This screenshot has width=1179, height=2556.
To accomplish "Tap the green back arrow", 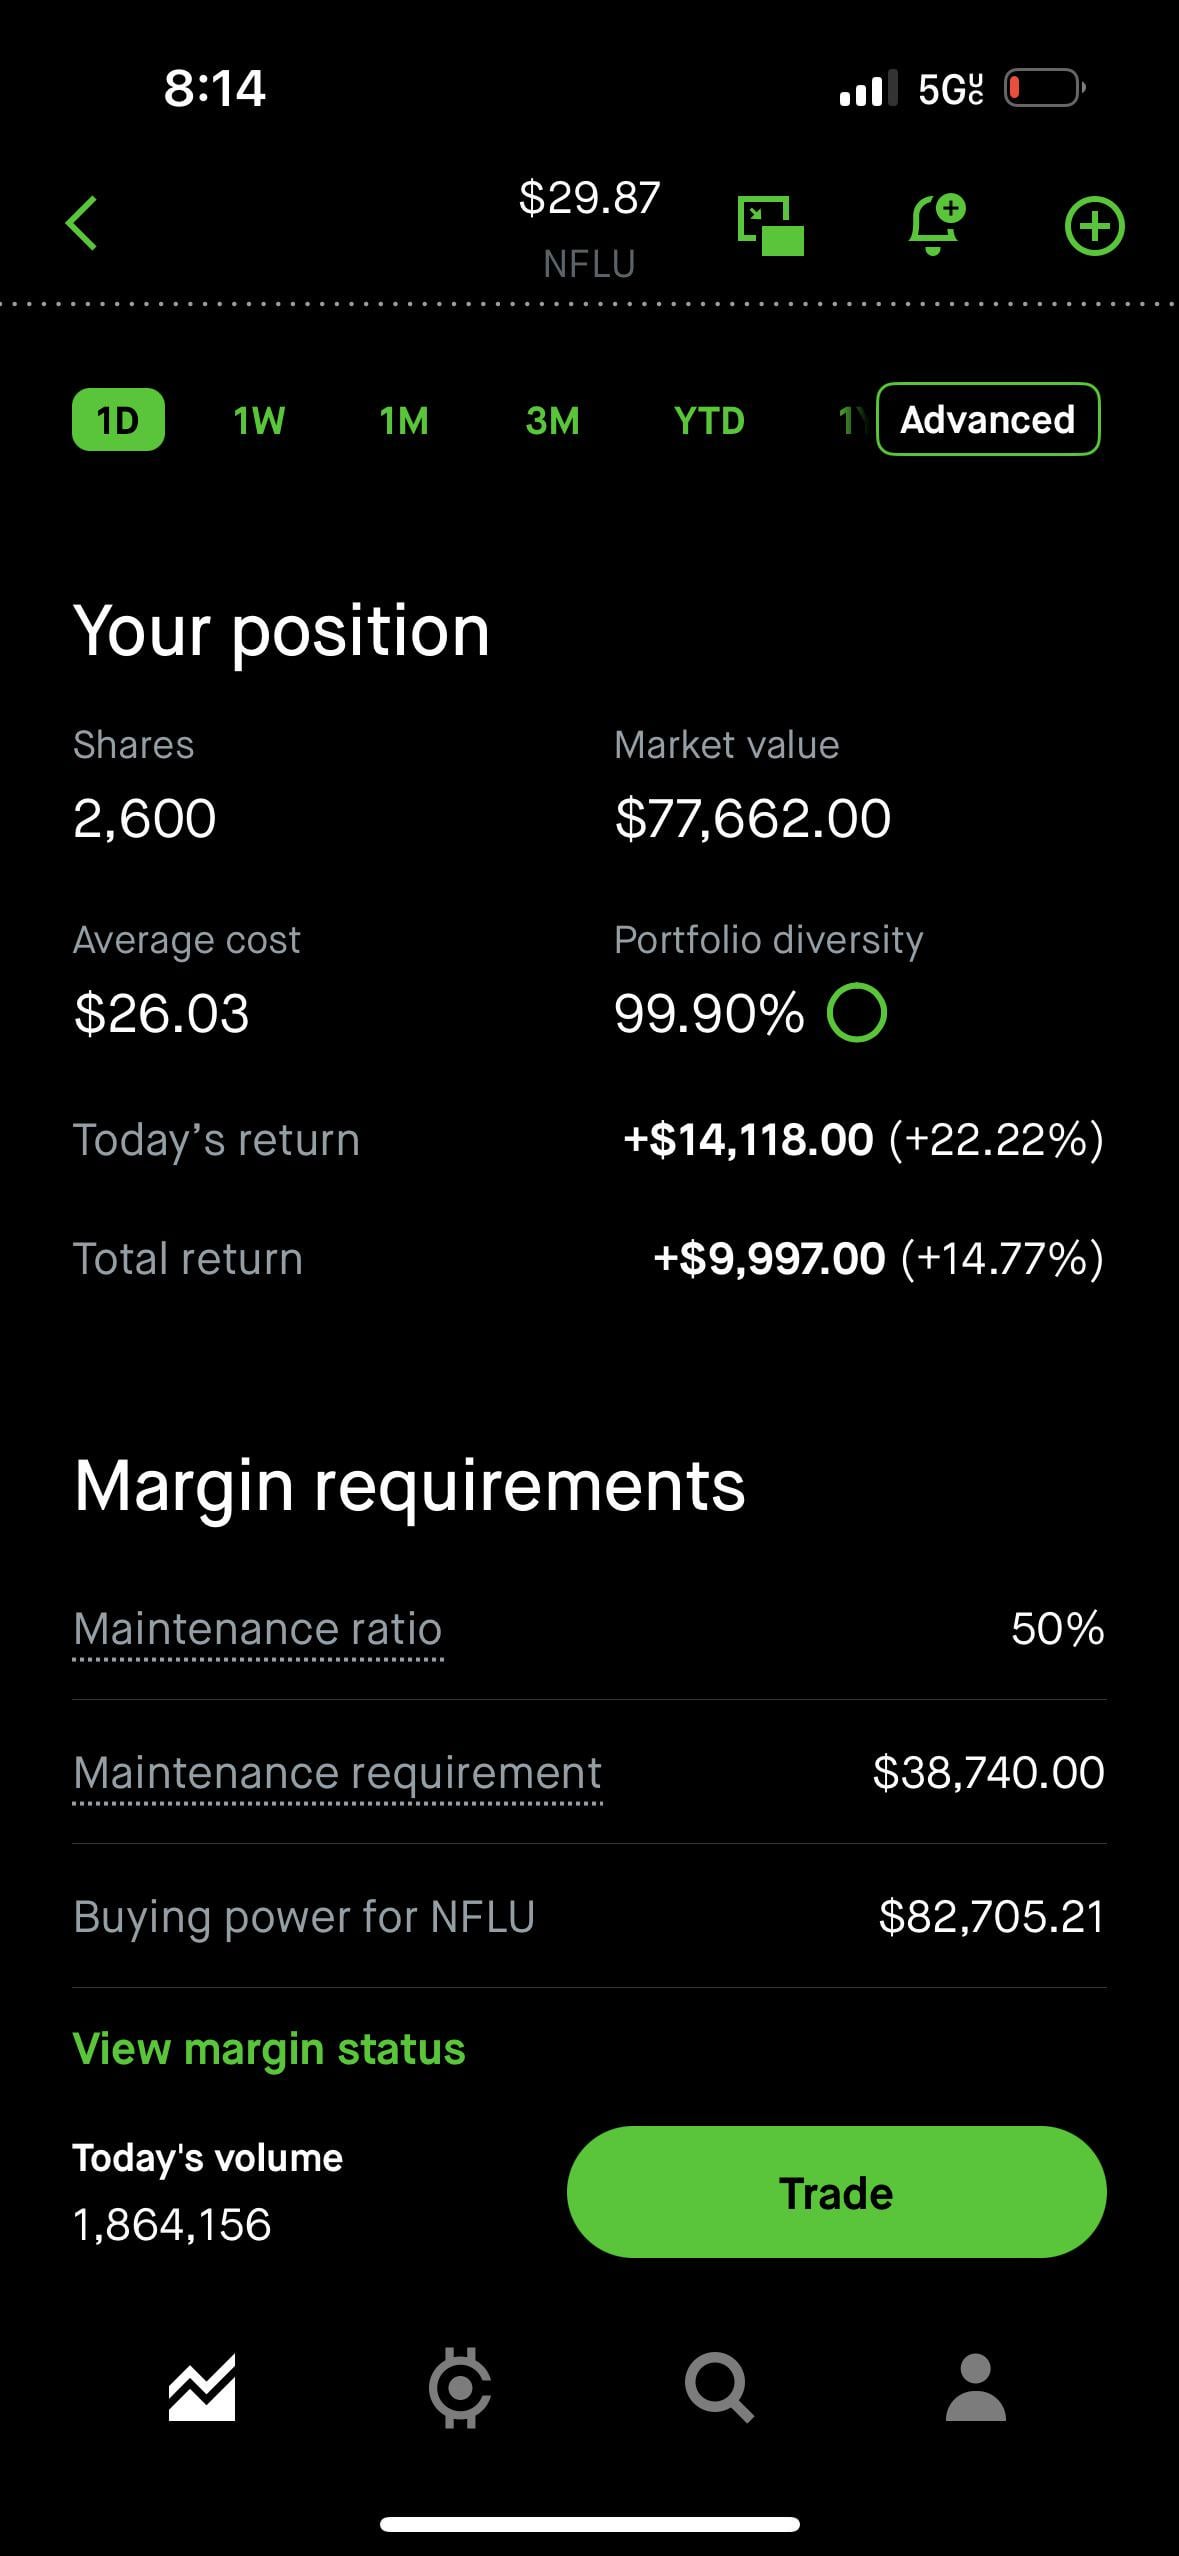I will point(82,223).
